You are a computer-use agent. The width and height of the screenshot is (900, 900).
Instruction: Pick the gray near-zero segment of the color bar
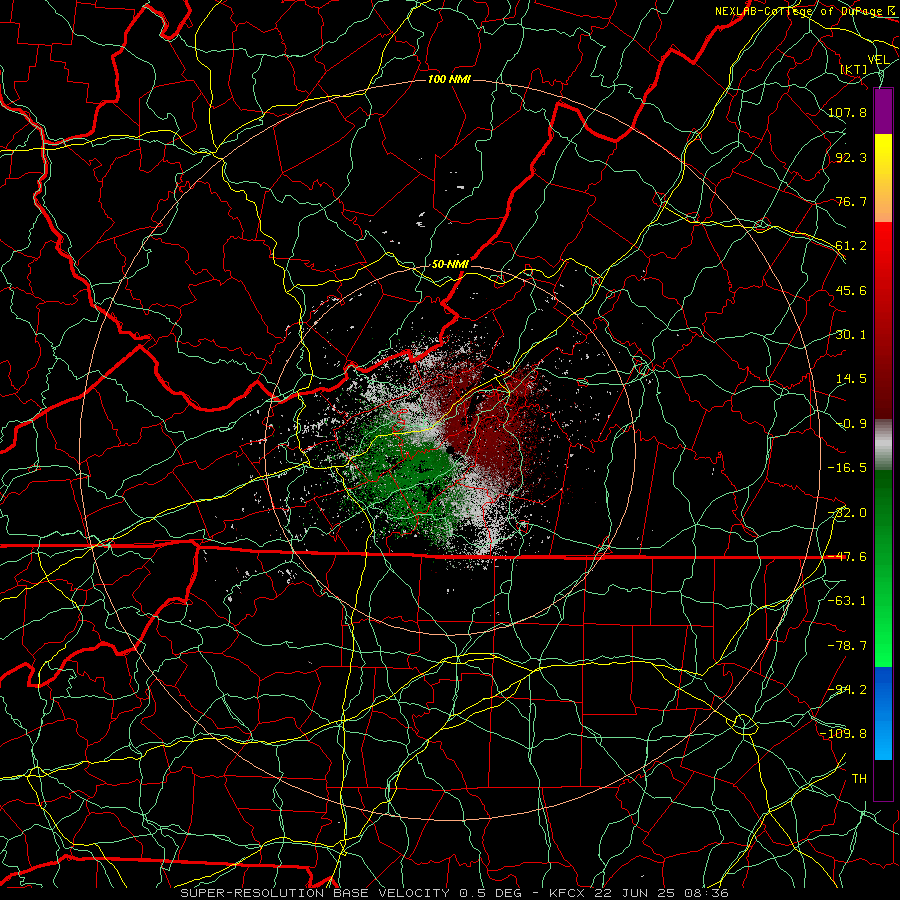(883, 445)
